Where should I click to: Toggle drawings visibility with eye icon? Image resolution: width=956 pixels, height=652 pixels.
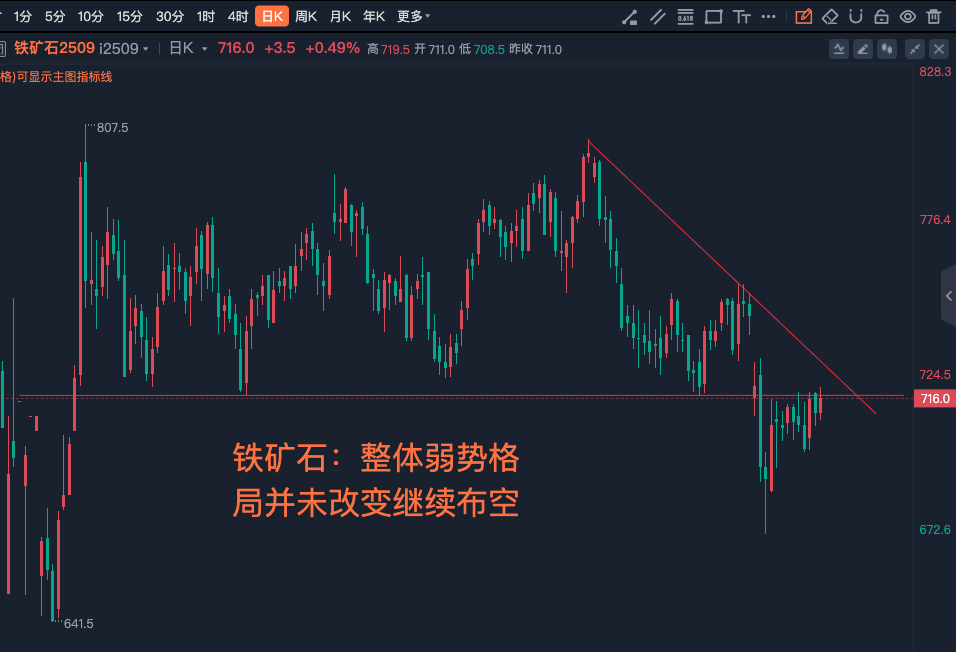(907, 17)
